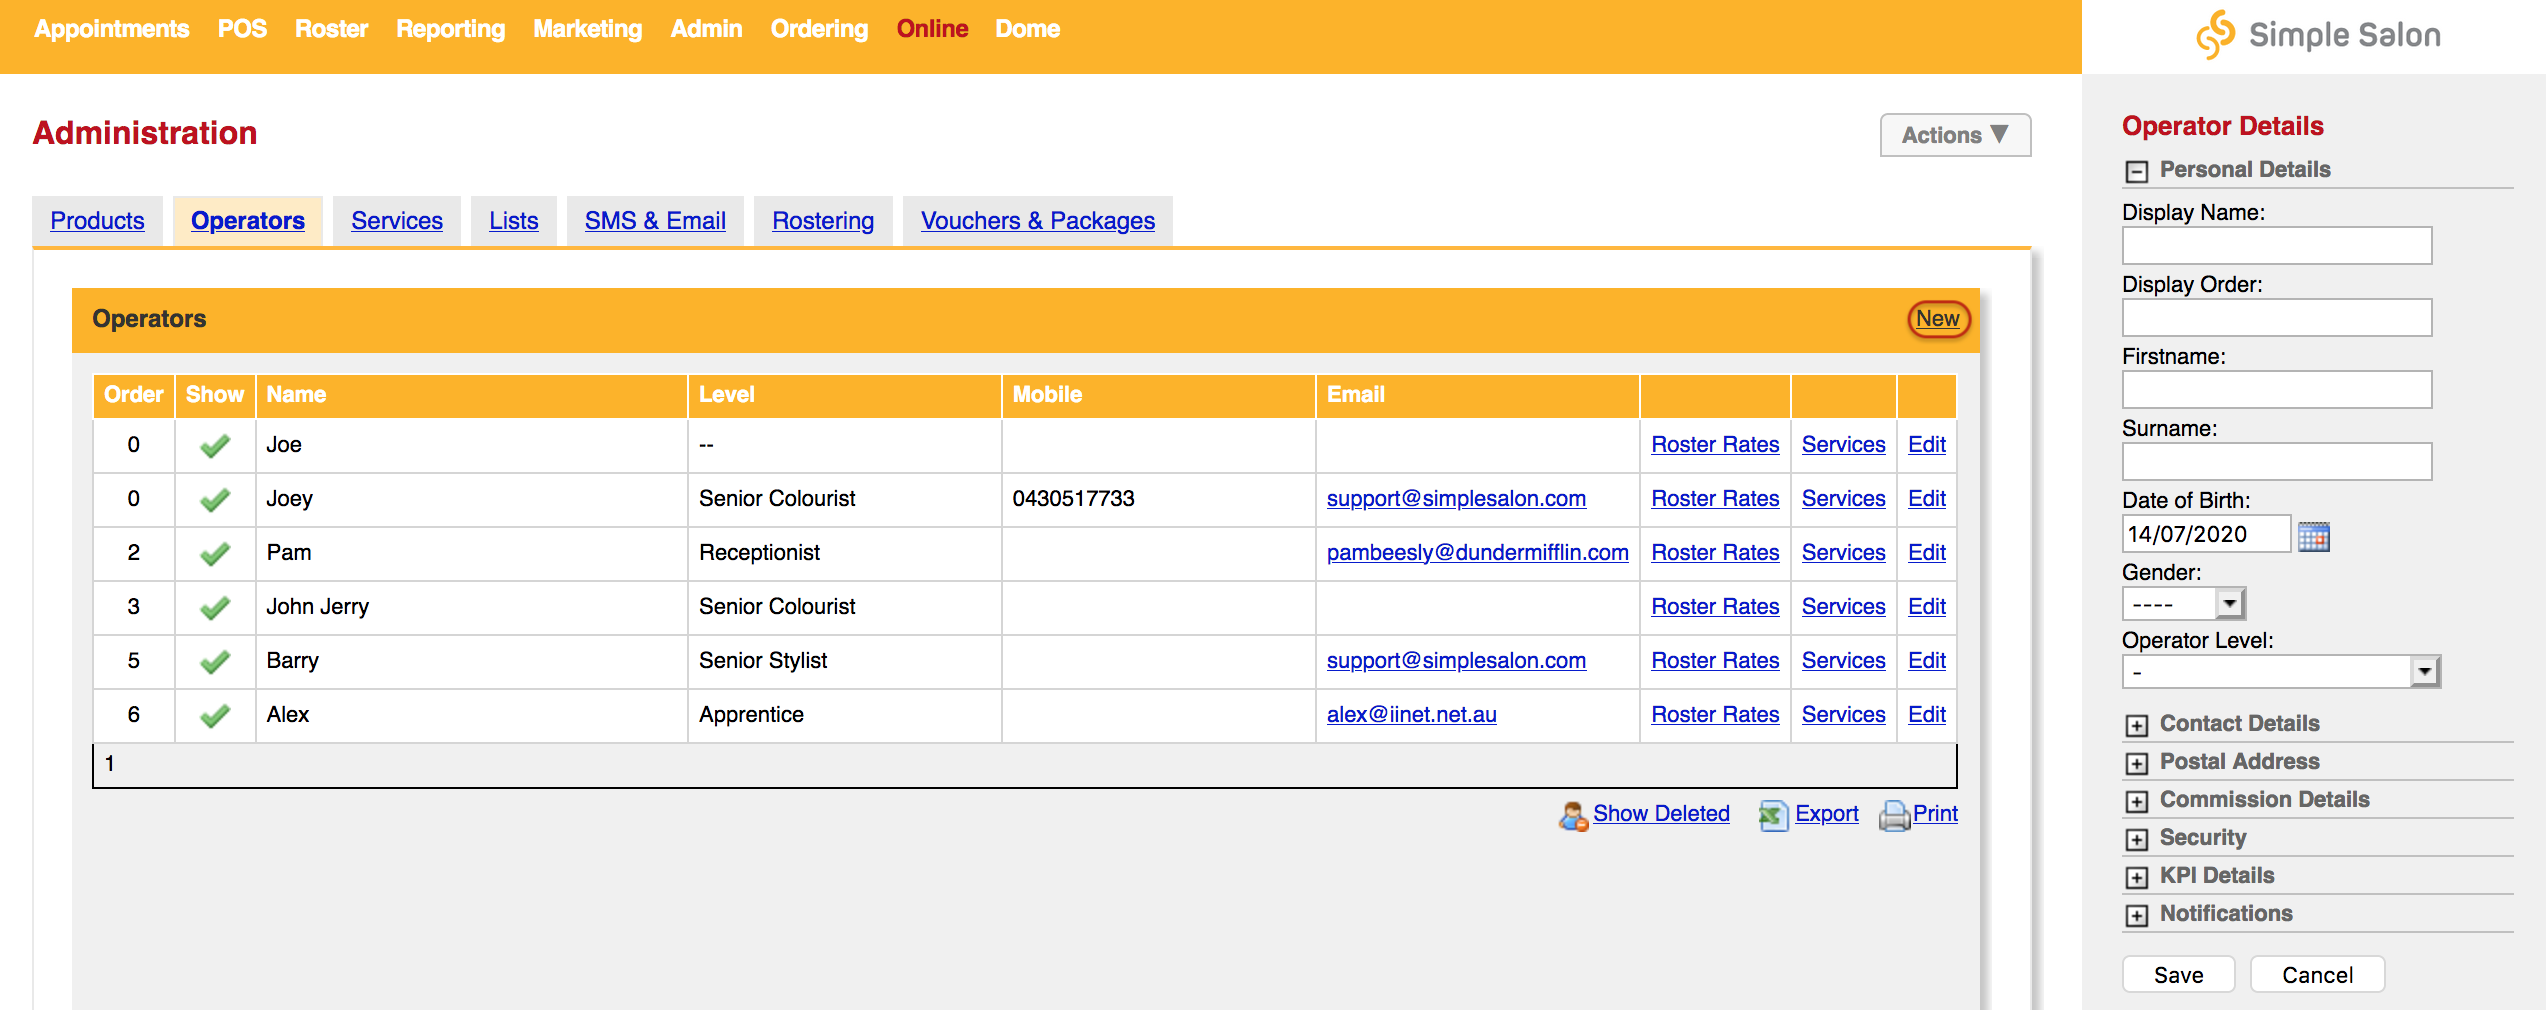Screen dimensions: 2546x1010
Task: Open the date picker calendar icon
Action: coord(2315,536)
